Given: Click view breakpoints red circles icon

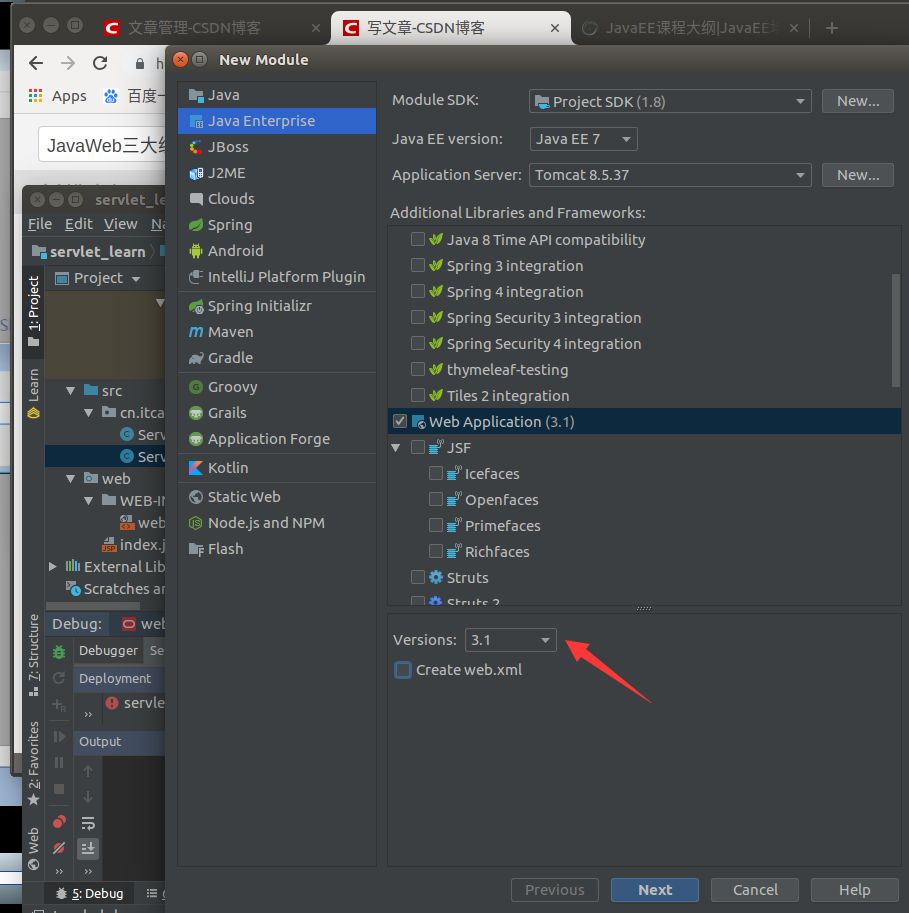Looking at the screenshot, I should coord(59,822).
